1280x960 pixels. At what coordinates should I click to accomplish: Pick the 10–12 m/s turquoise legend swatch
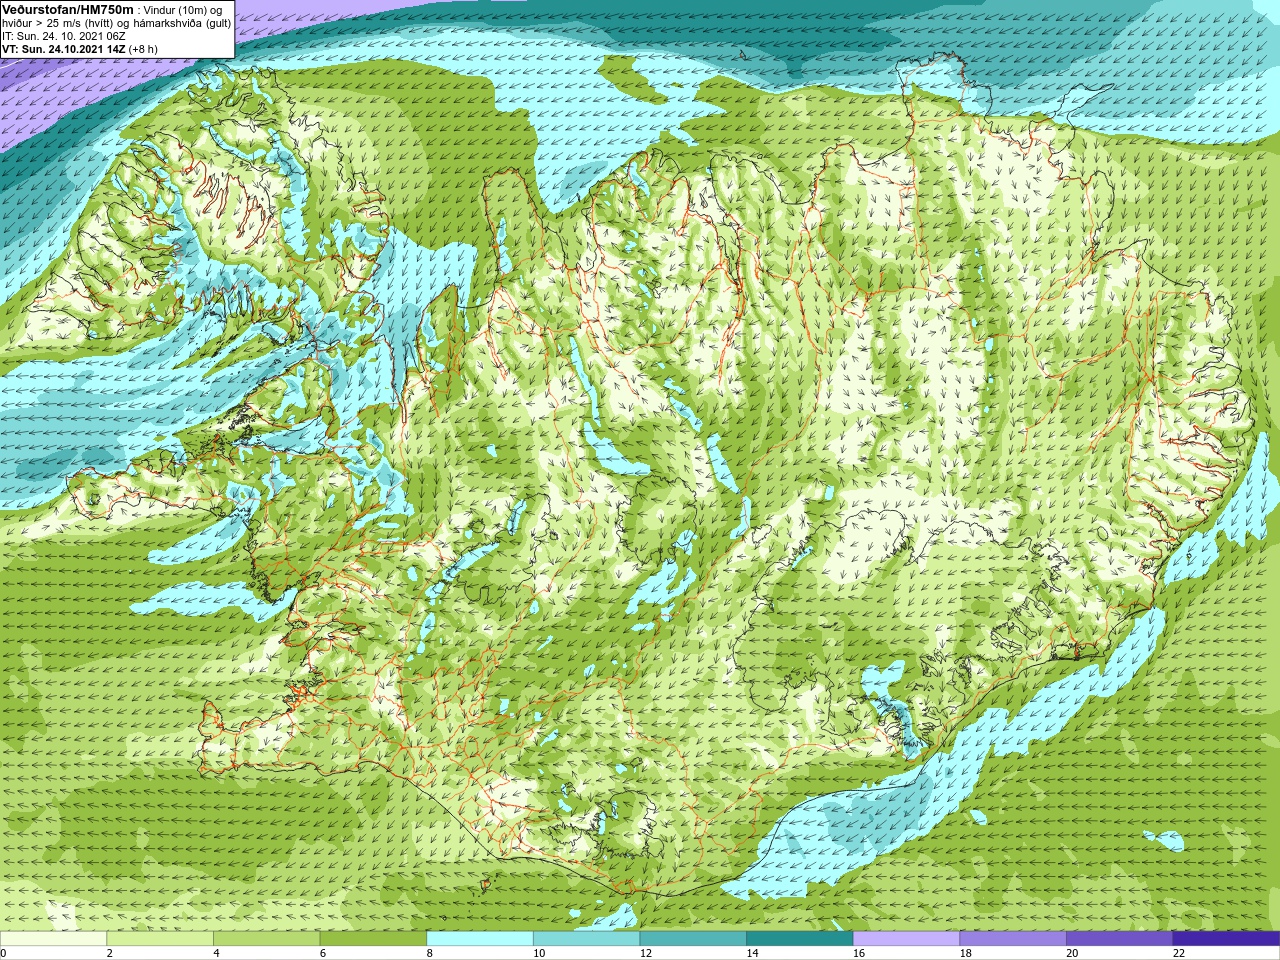tap(586, 939)
